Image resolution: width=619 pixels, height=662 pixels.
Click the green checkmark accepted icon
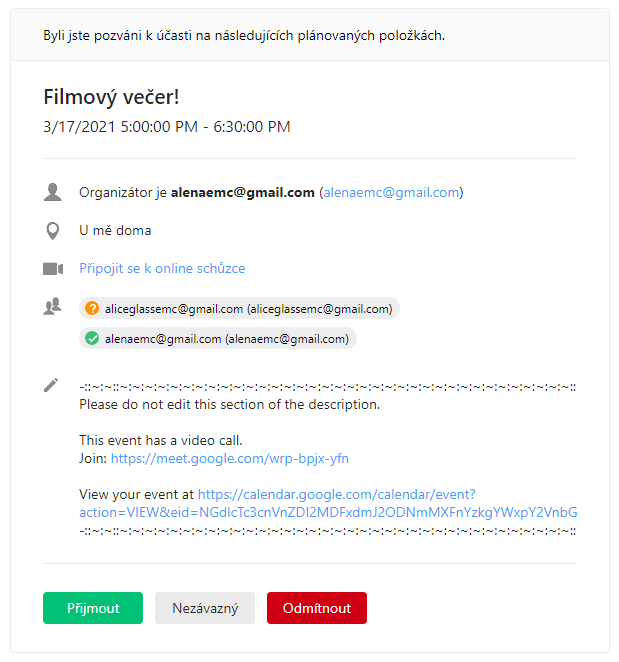[92, 339]
